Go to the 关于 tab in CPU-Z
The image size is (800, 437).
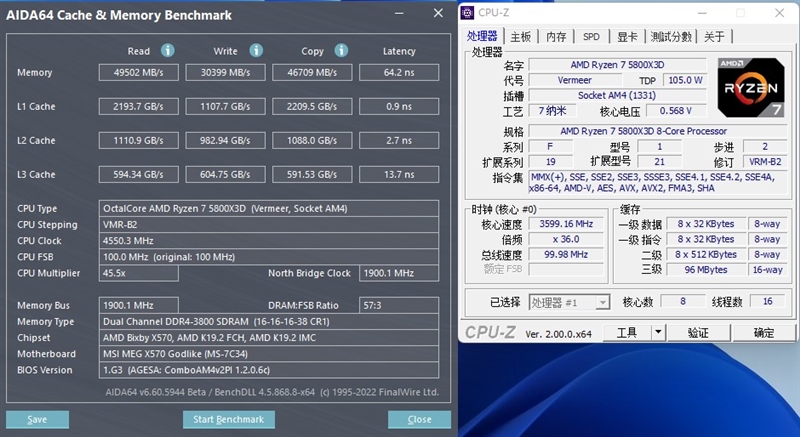coord(714,37)
